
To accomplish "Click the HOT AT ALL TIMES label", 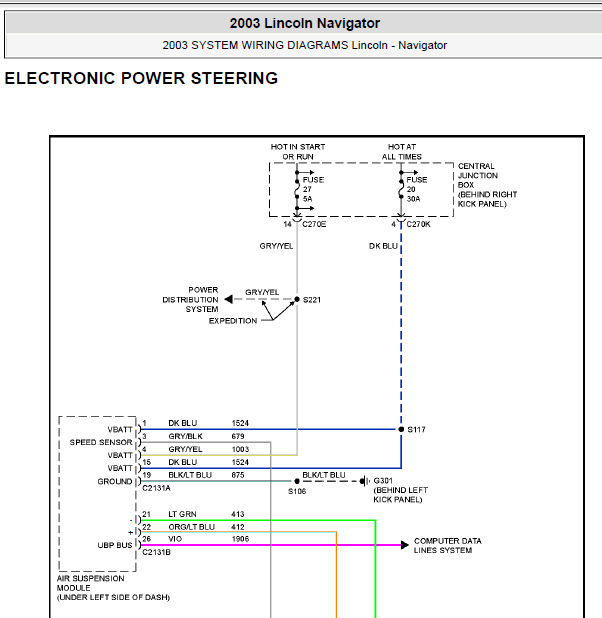I will click(401, 152).
